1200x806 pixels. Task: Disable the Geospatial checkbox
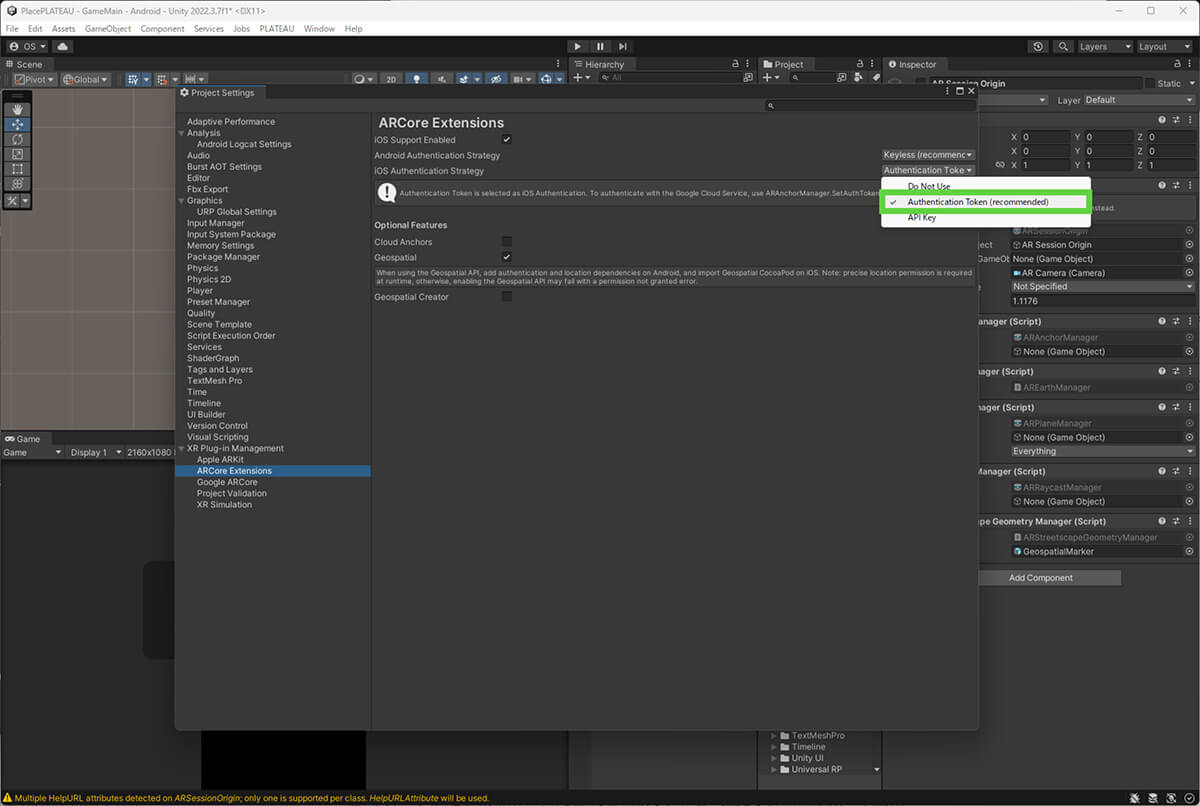click(507, 257)
